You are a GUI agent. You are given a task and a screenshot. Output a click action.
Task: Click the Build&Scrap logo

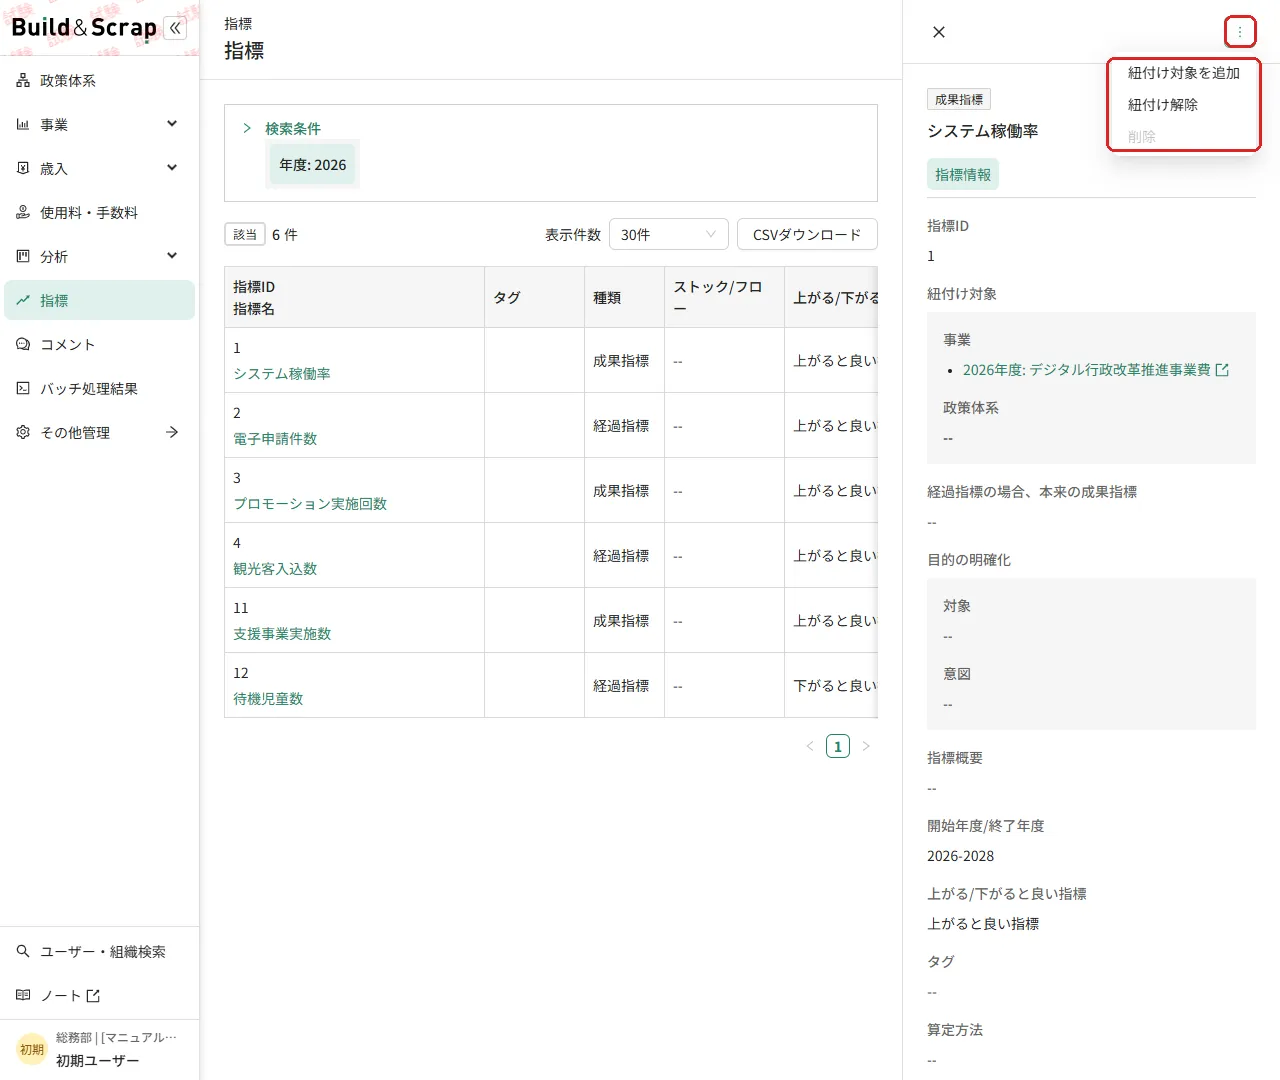pyautogui.click(x=84, y=28)
